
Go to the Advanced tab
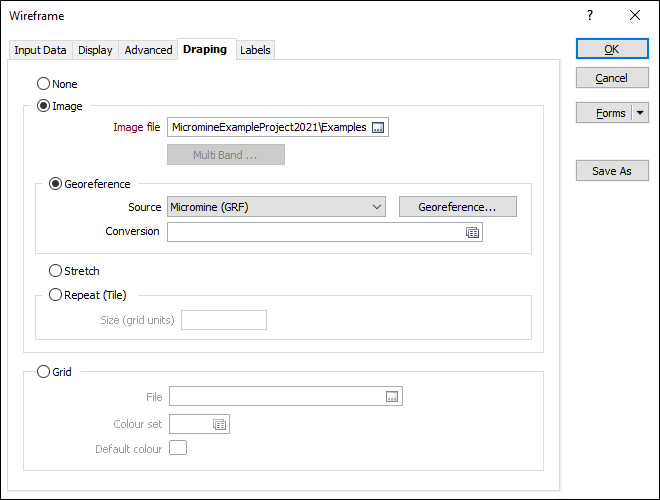148,50
